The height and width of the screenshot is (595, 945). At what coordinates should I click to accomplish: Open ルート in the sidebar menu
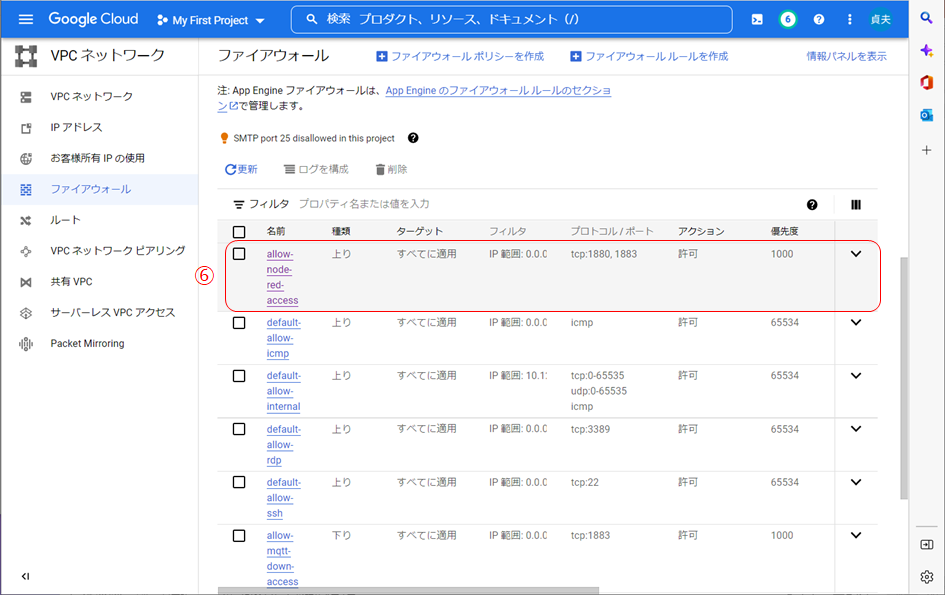coord(65,220)
